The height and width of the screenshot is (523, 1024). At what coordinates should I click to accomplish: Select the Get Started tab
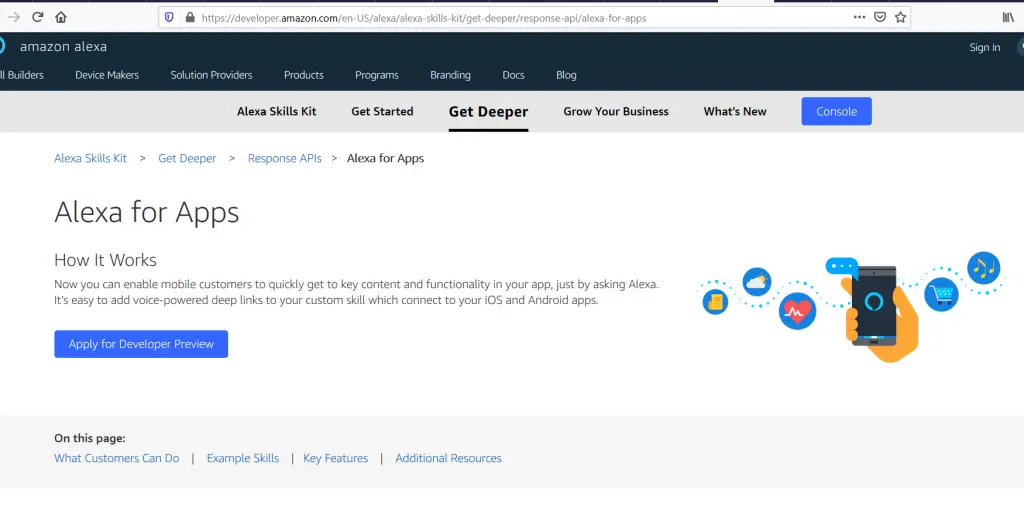point(382,112)
